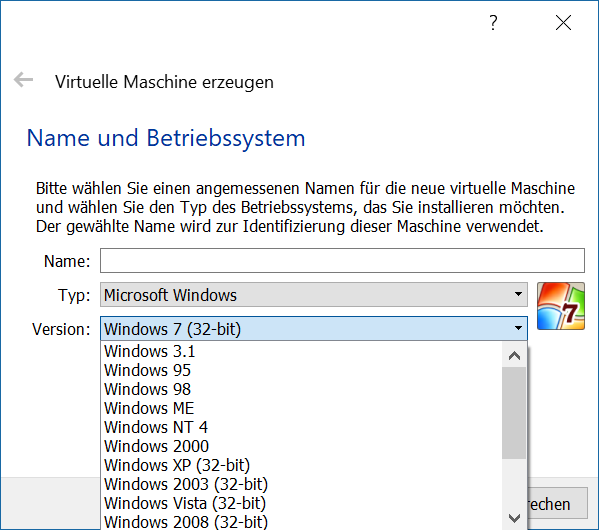Open help with the question mark
This screenshot has height=530, width=599.
(493, 23)
